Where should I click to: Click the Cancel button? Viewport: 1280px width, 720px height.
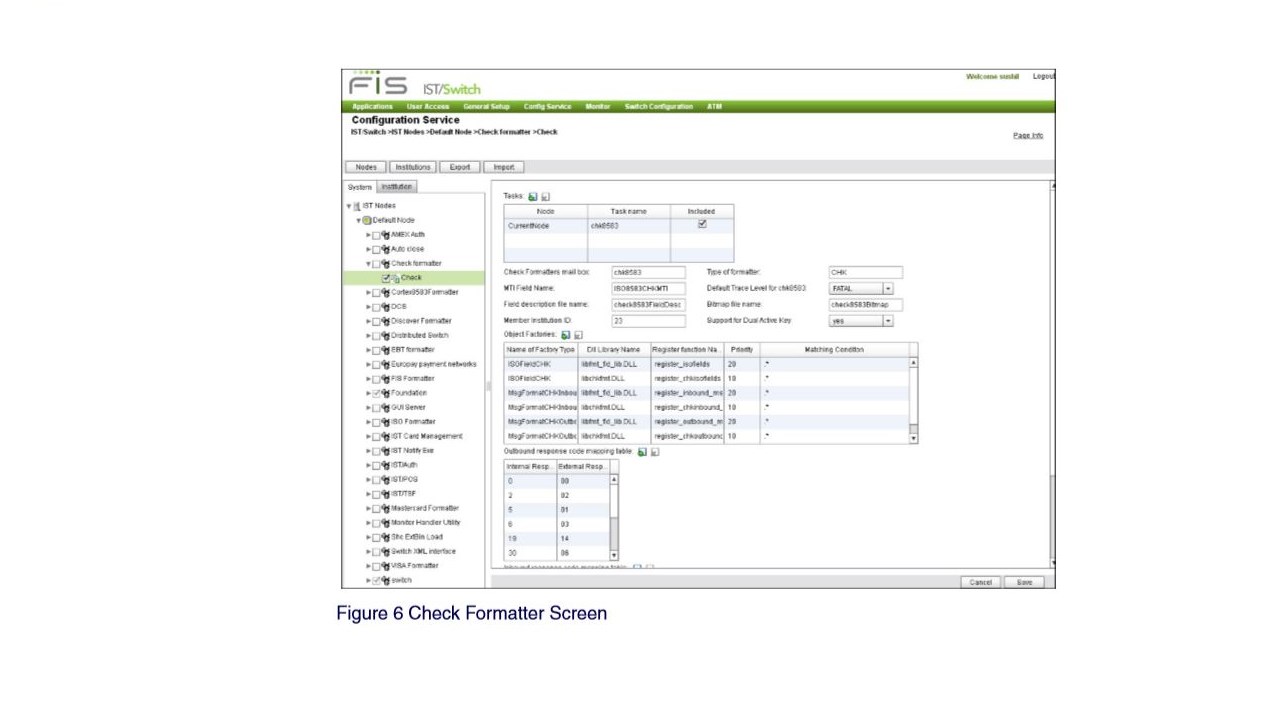tap(980, 582)
